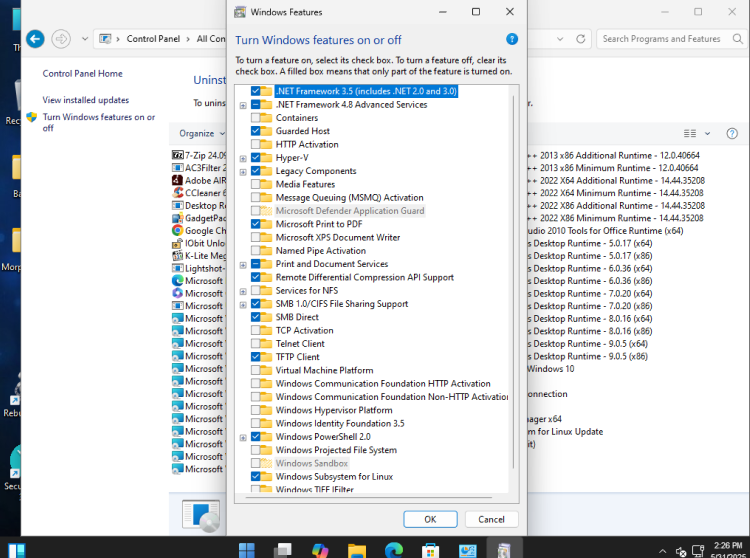Screen dimensions: 750x558
Task: Select Remote Differential Compression API Support row
Action: pyautogui.click(x=364, y=277)
